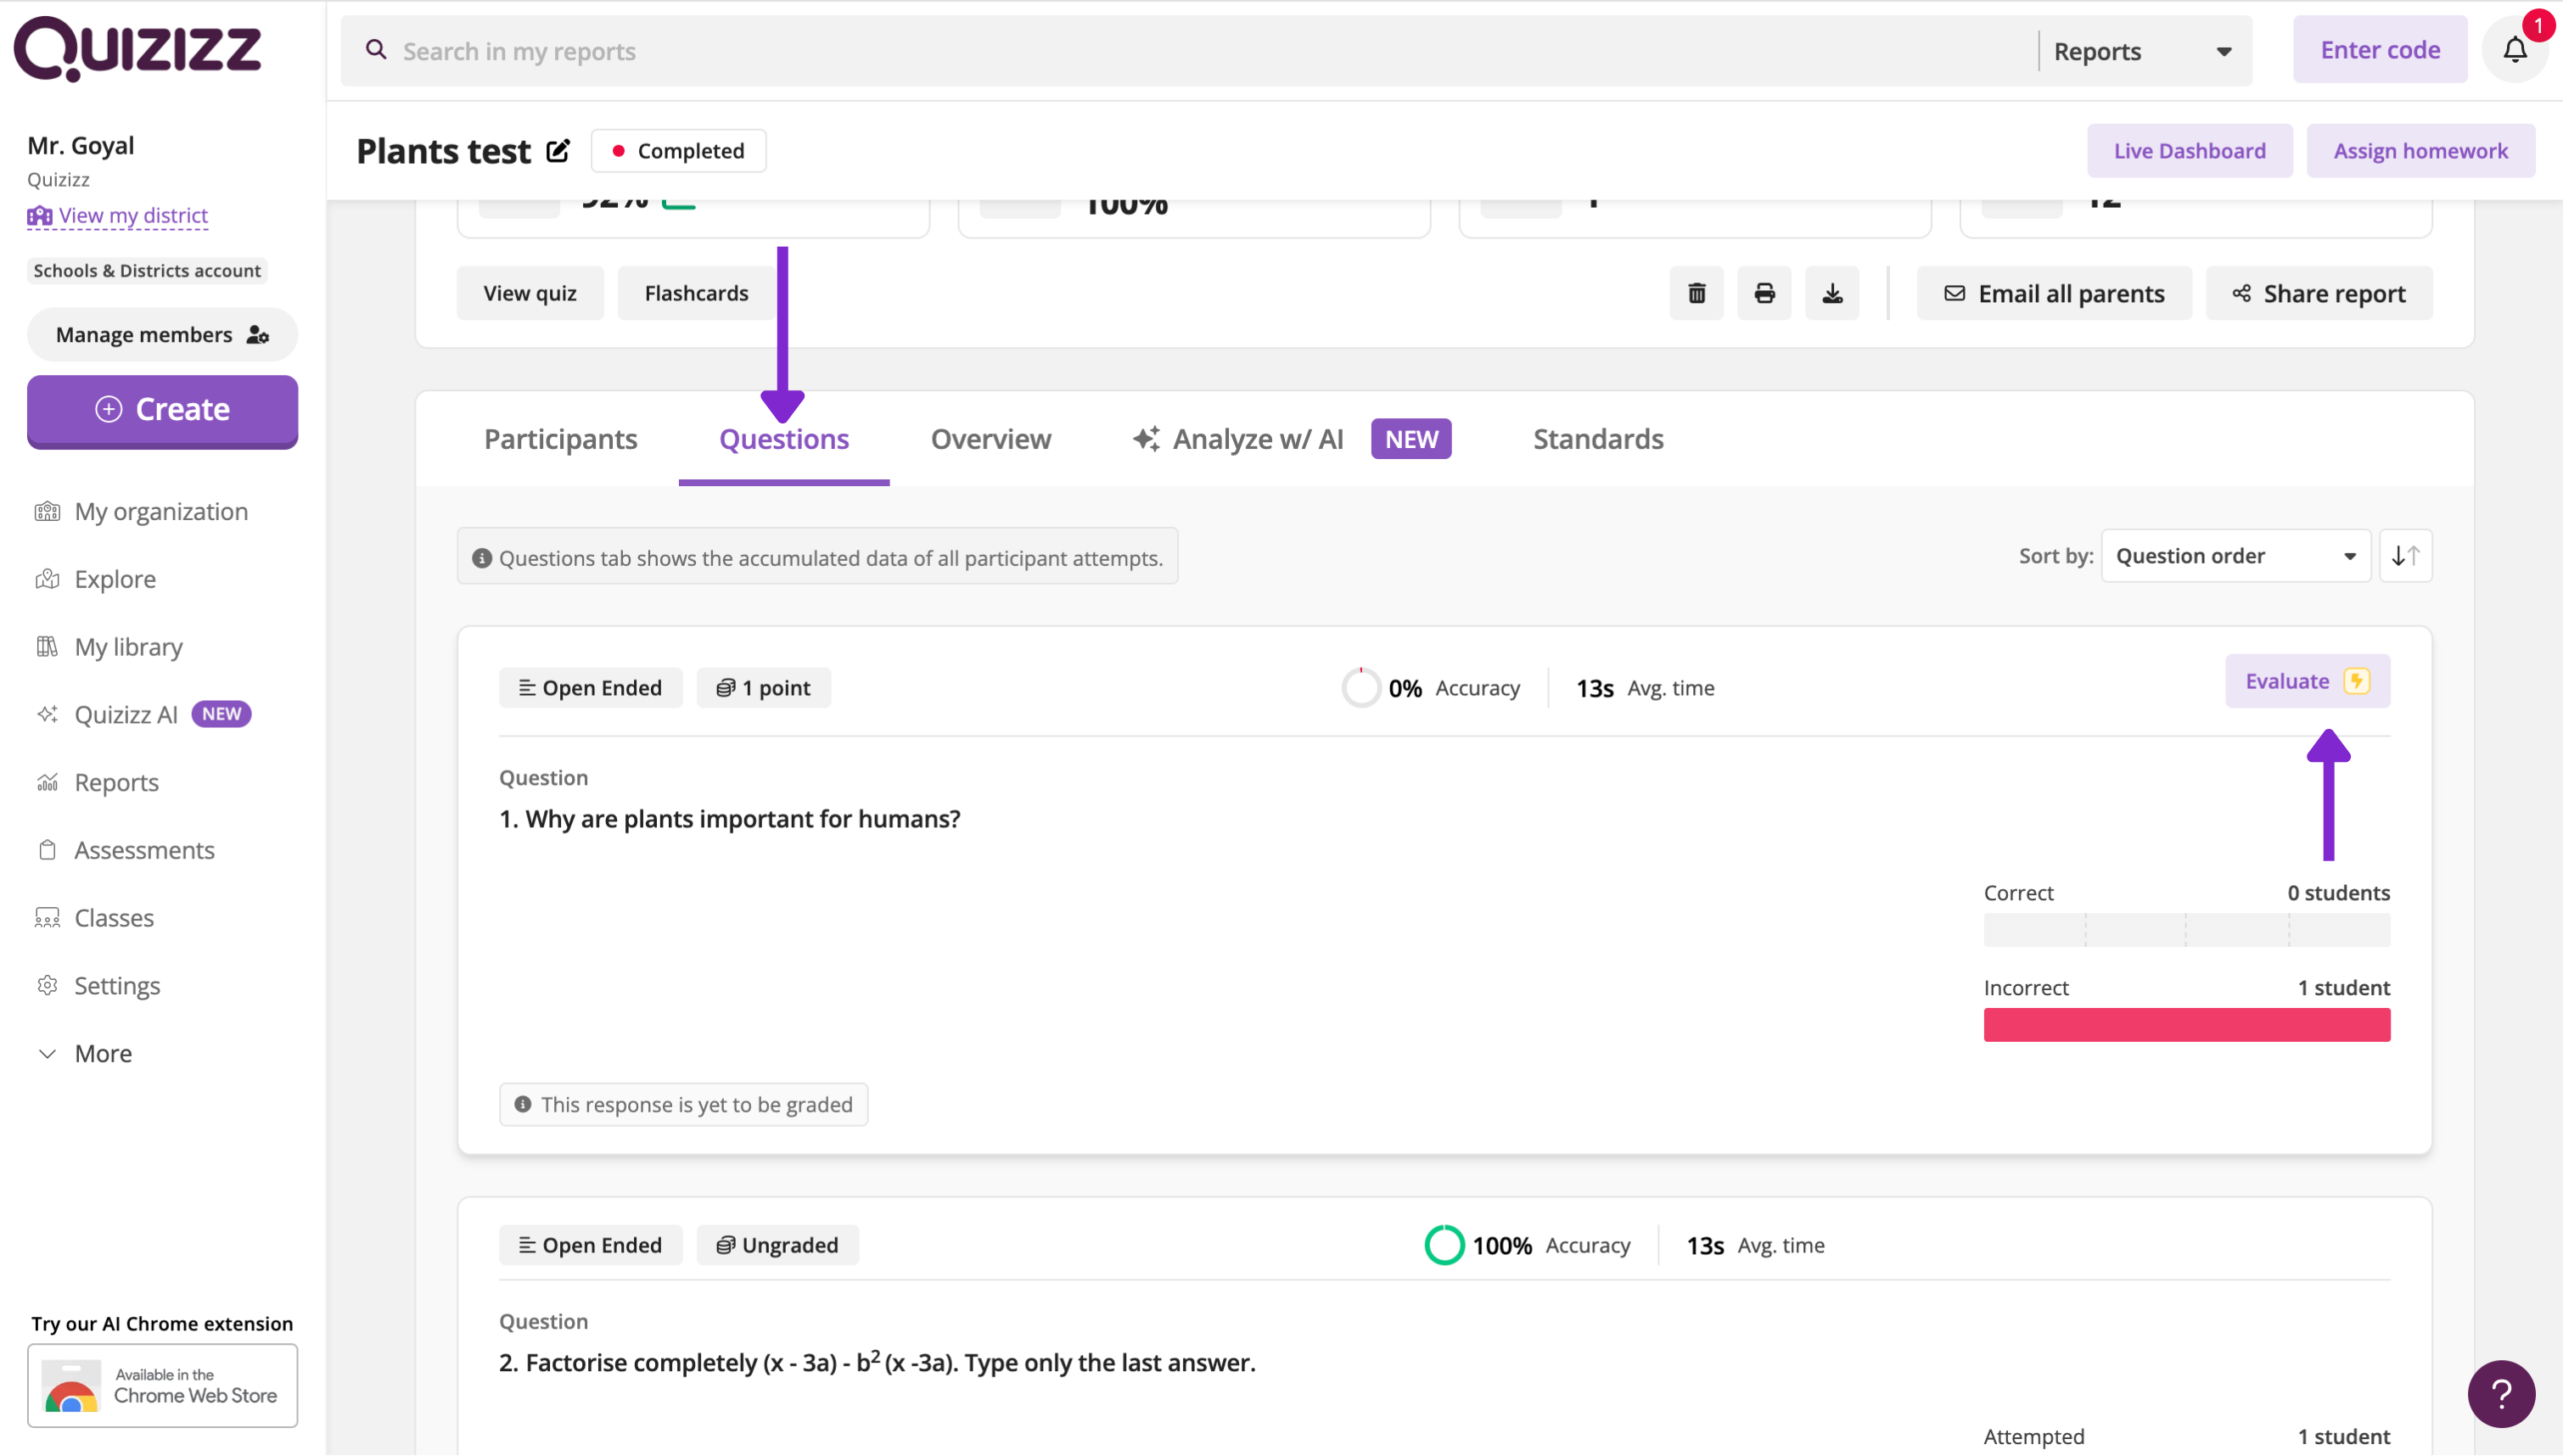The height and width of the screenshot is (1456, 2563).
Task: Click Manage members button
Action: (162, 335)
